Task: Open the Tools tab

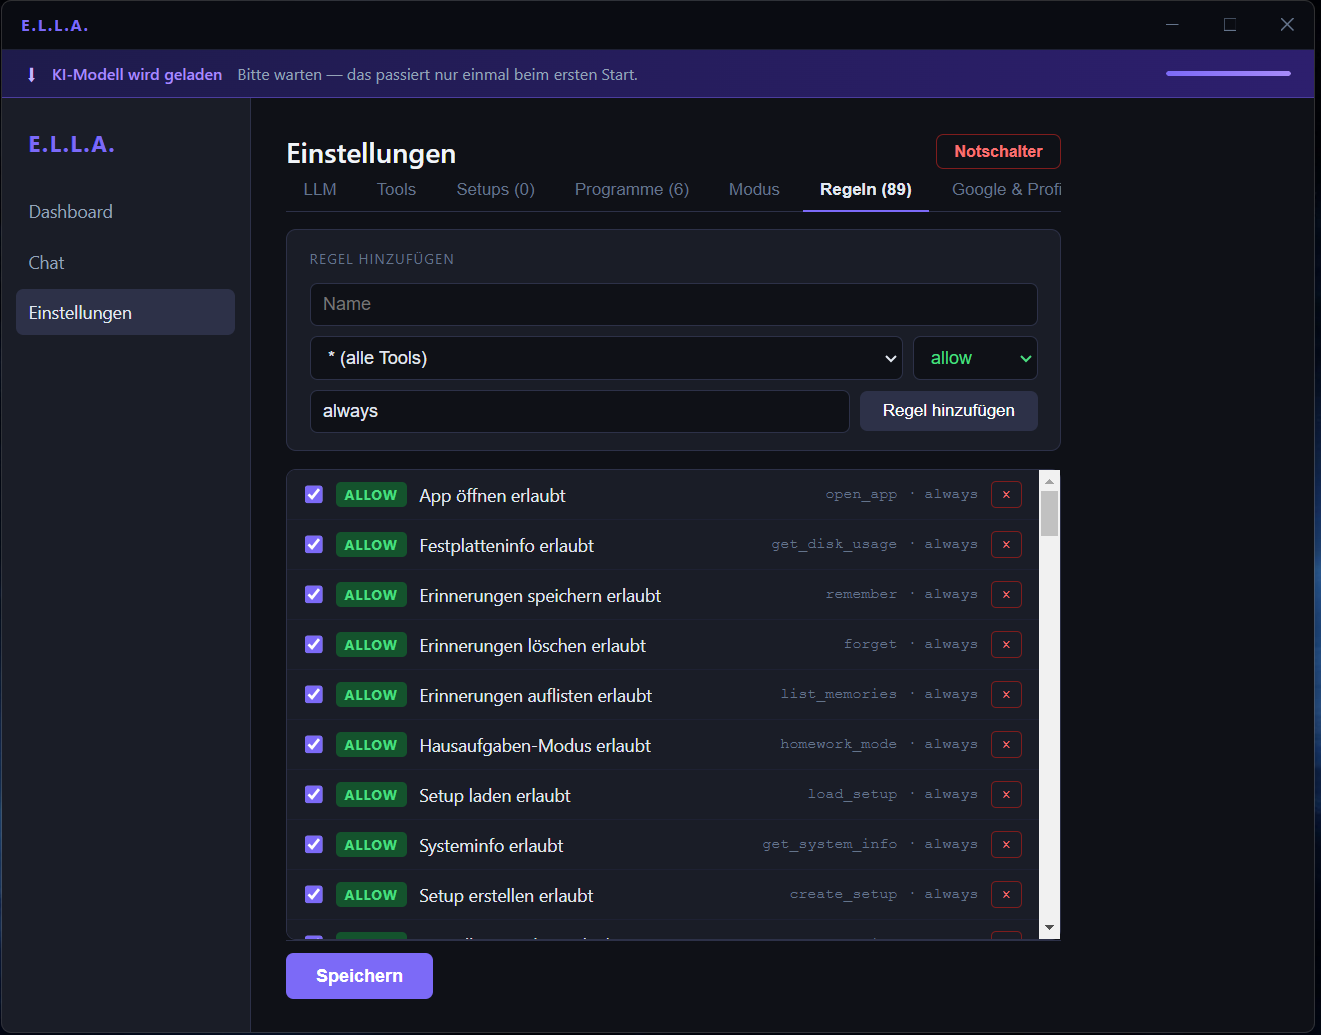Action: 396,189
